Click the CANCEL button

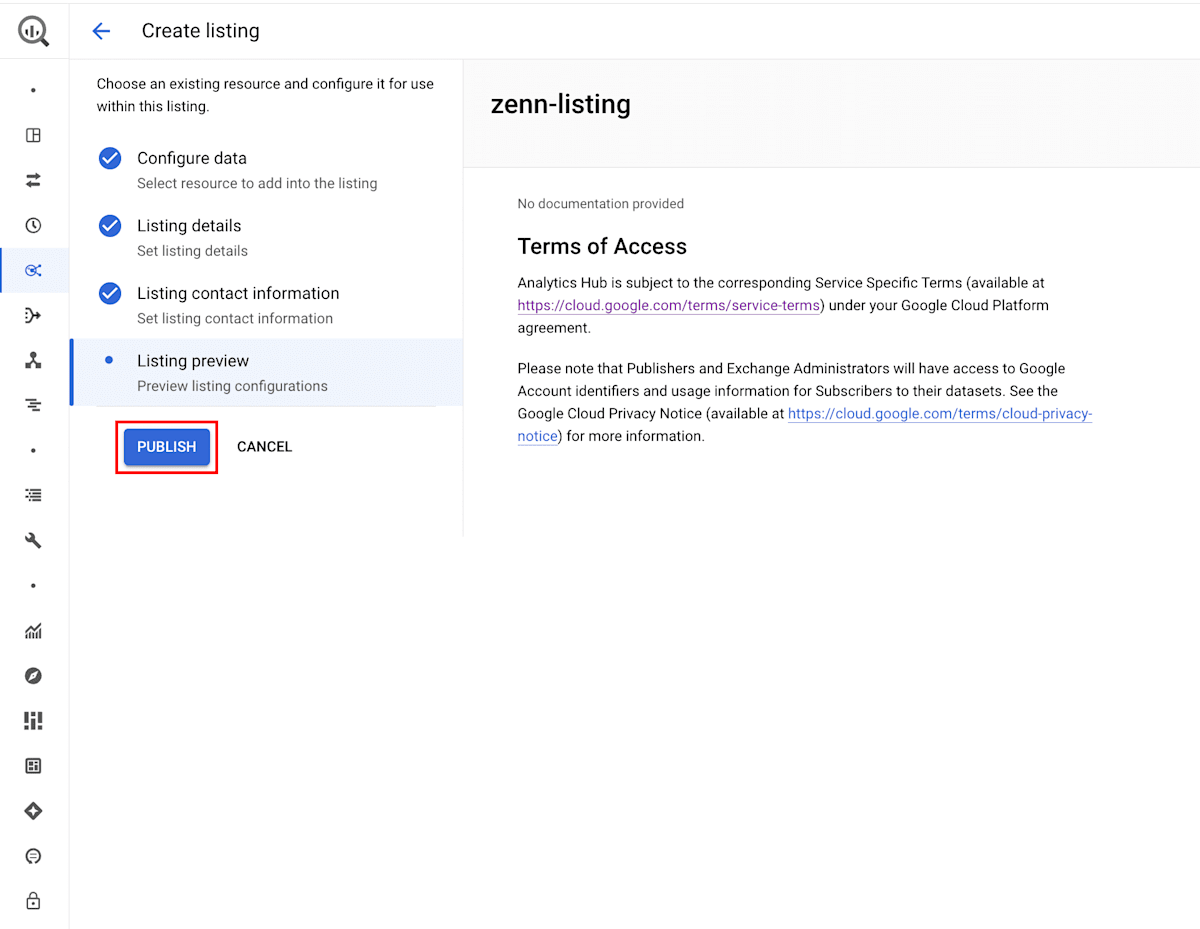(265, 447)
